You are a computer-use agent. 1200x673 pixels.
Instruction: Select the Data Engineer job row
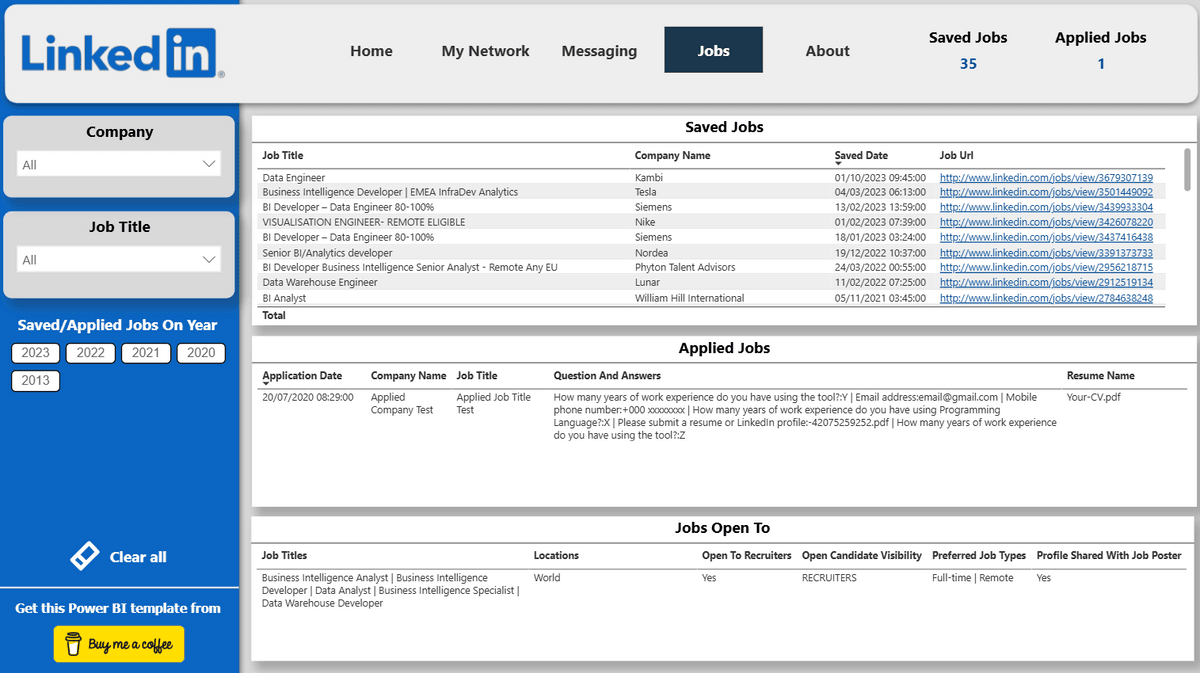point(713,177)
